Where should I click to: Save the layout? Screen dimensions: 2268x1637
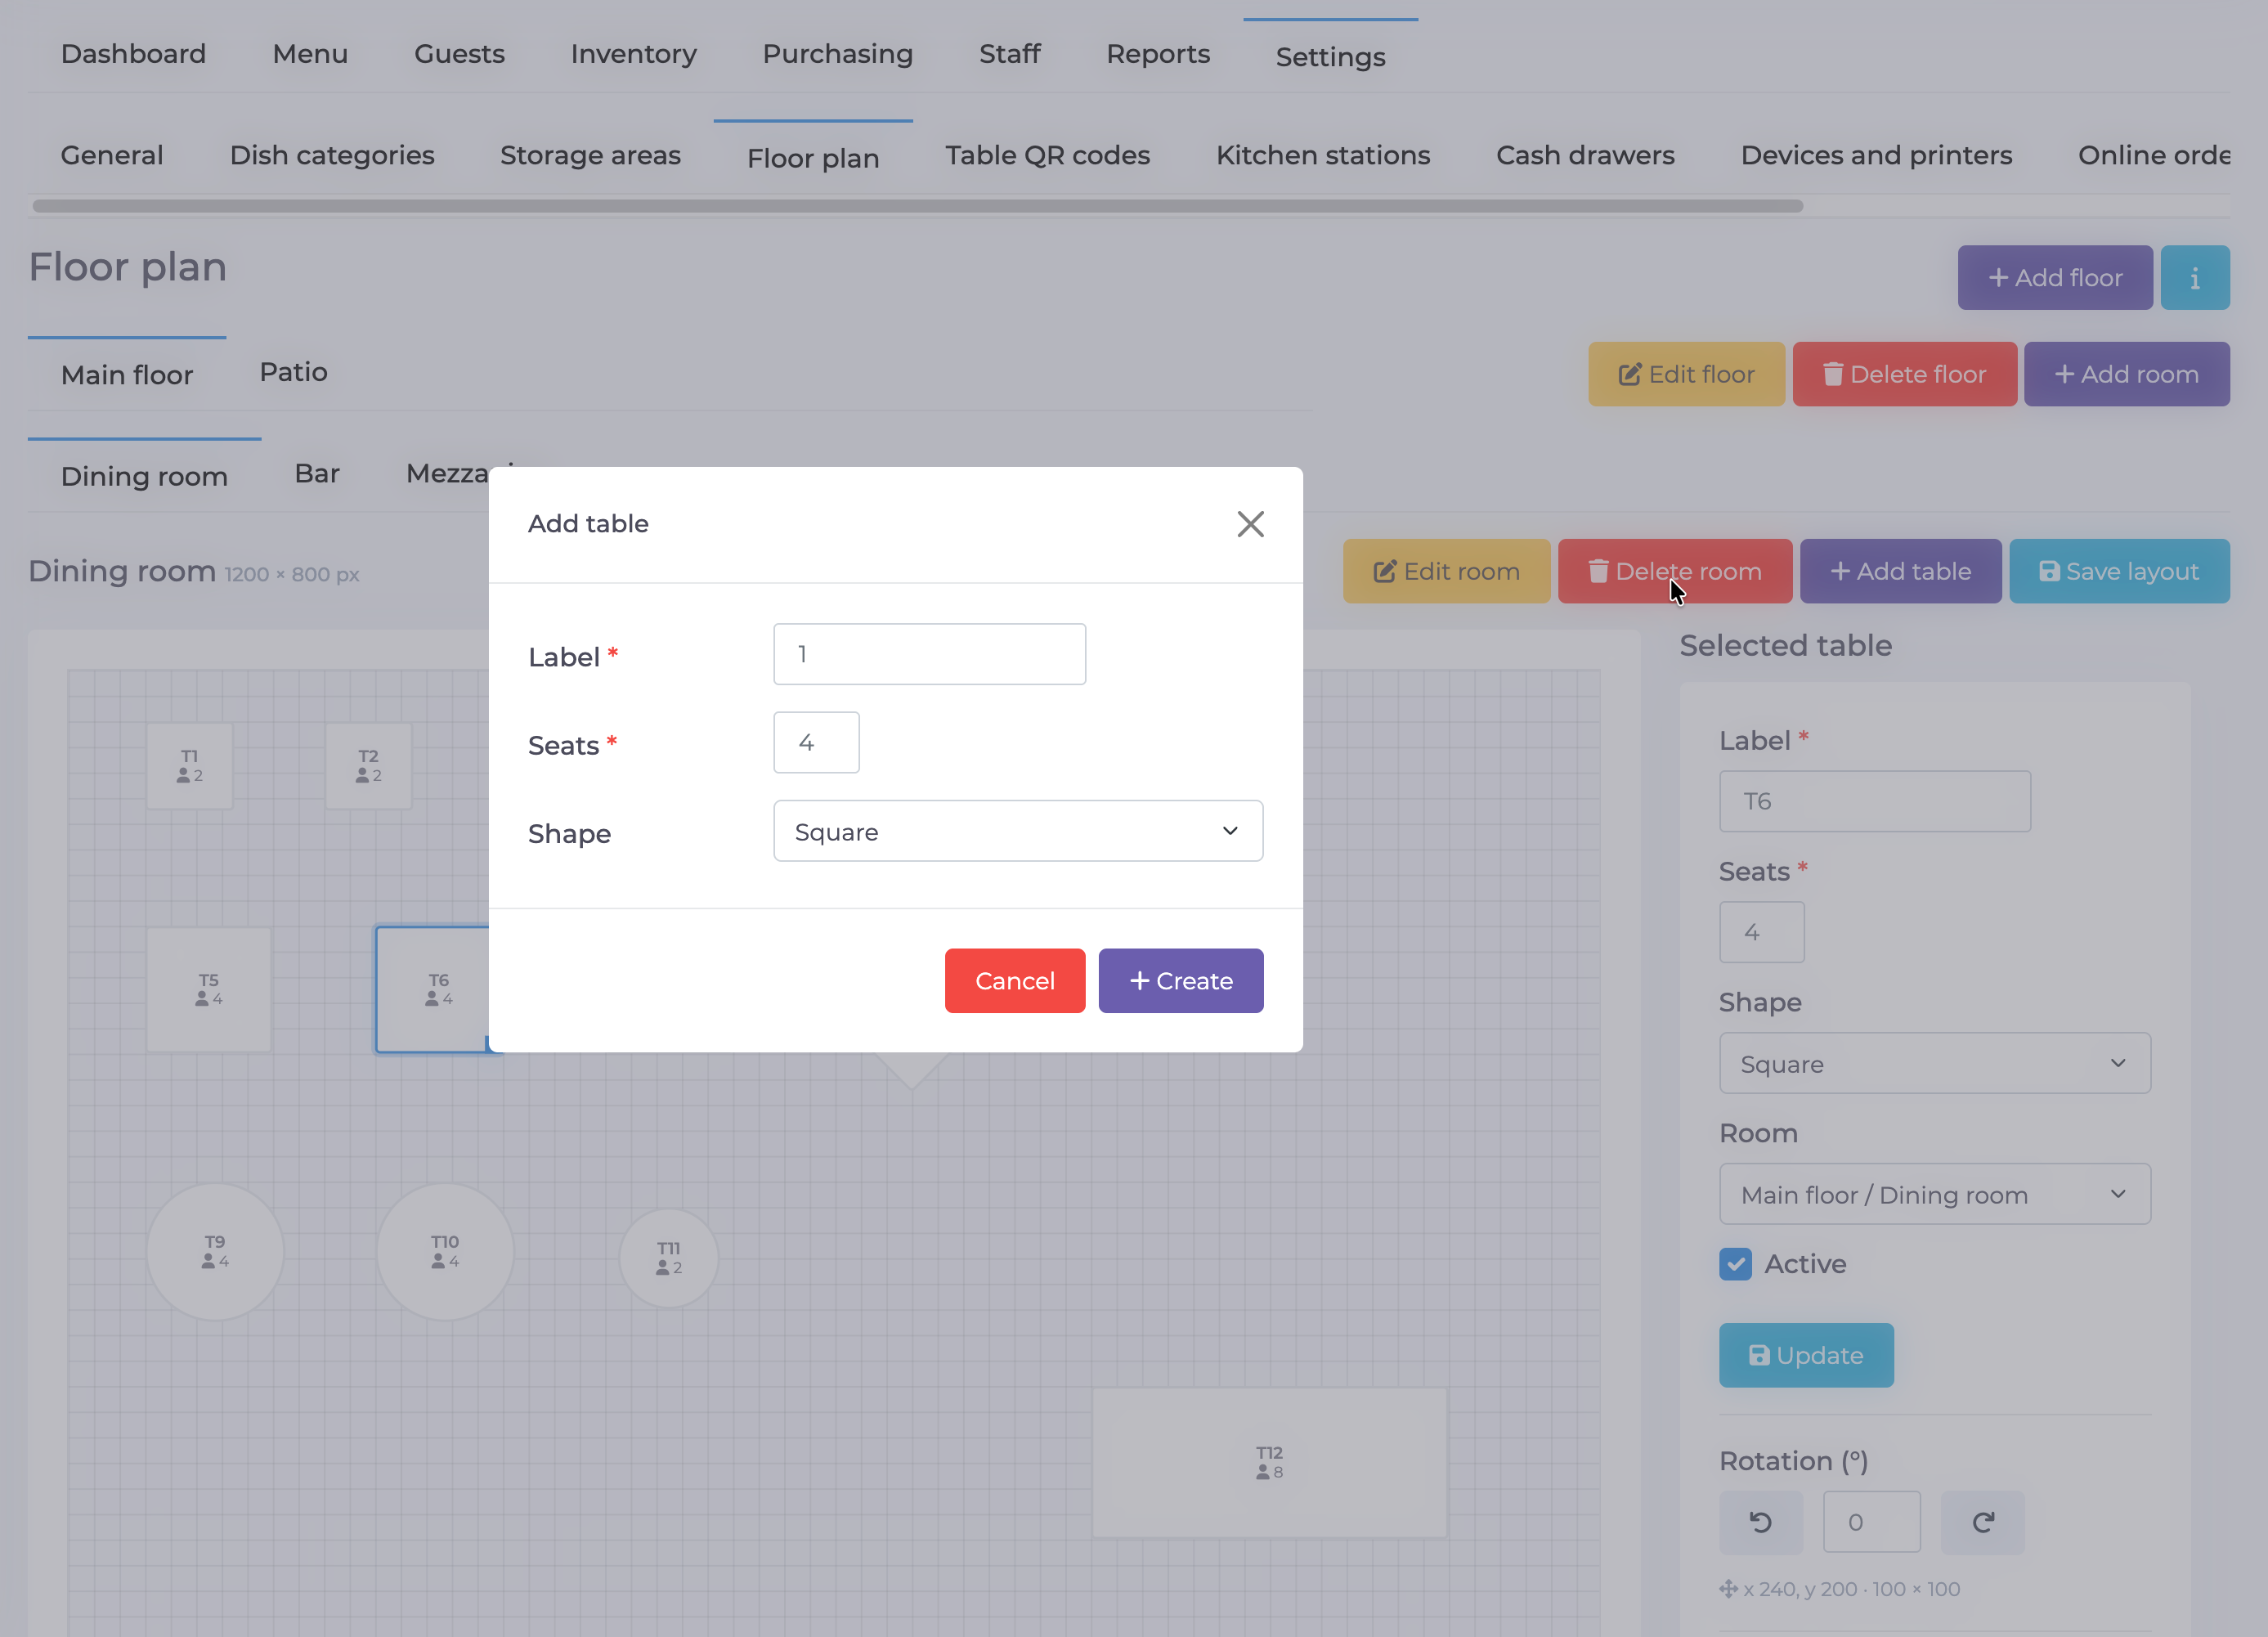[x=2119, y=571]
